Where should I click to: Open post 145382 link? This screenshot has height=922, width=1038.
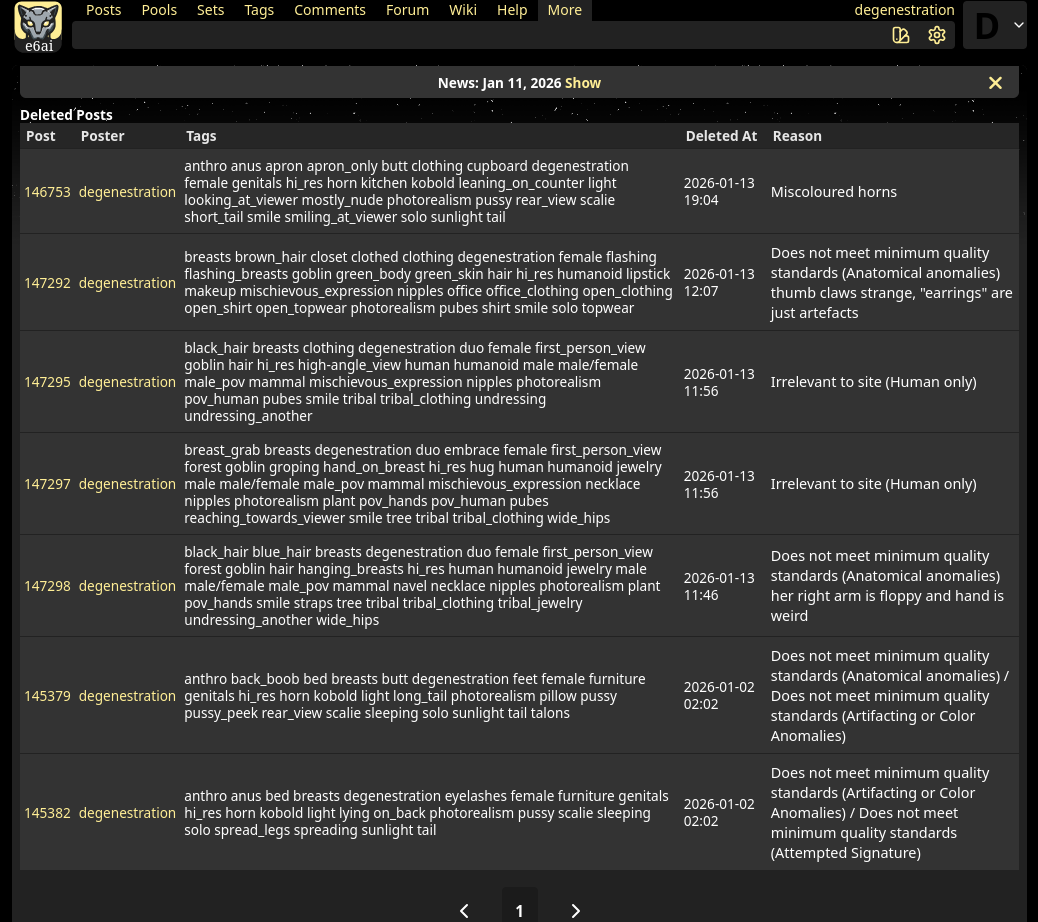tap(47, 813)
